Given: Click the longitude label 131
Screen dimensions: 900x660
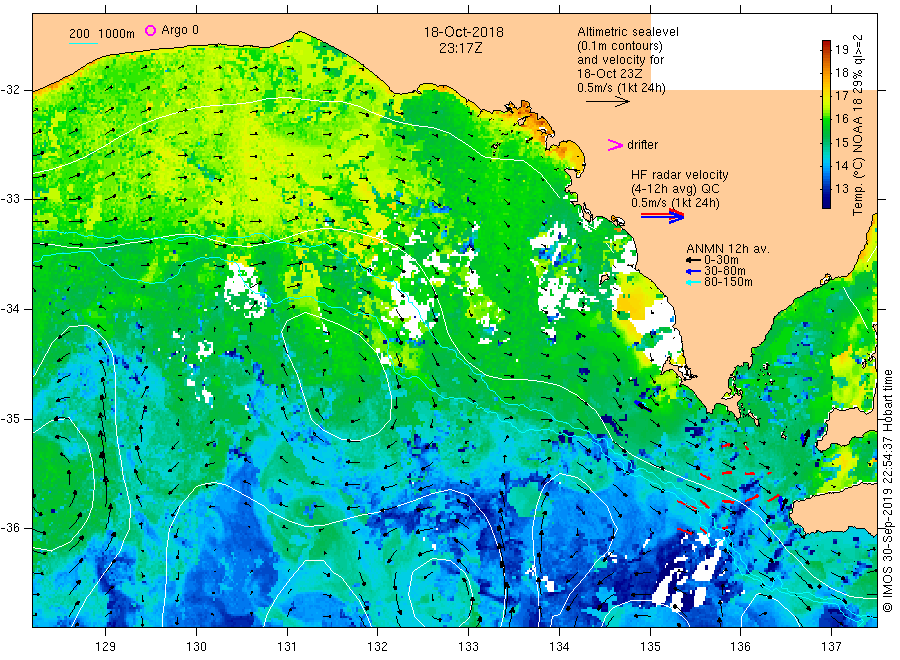Looking at the screenshot, I should (287, 647).
